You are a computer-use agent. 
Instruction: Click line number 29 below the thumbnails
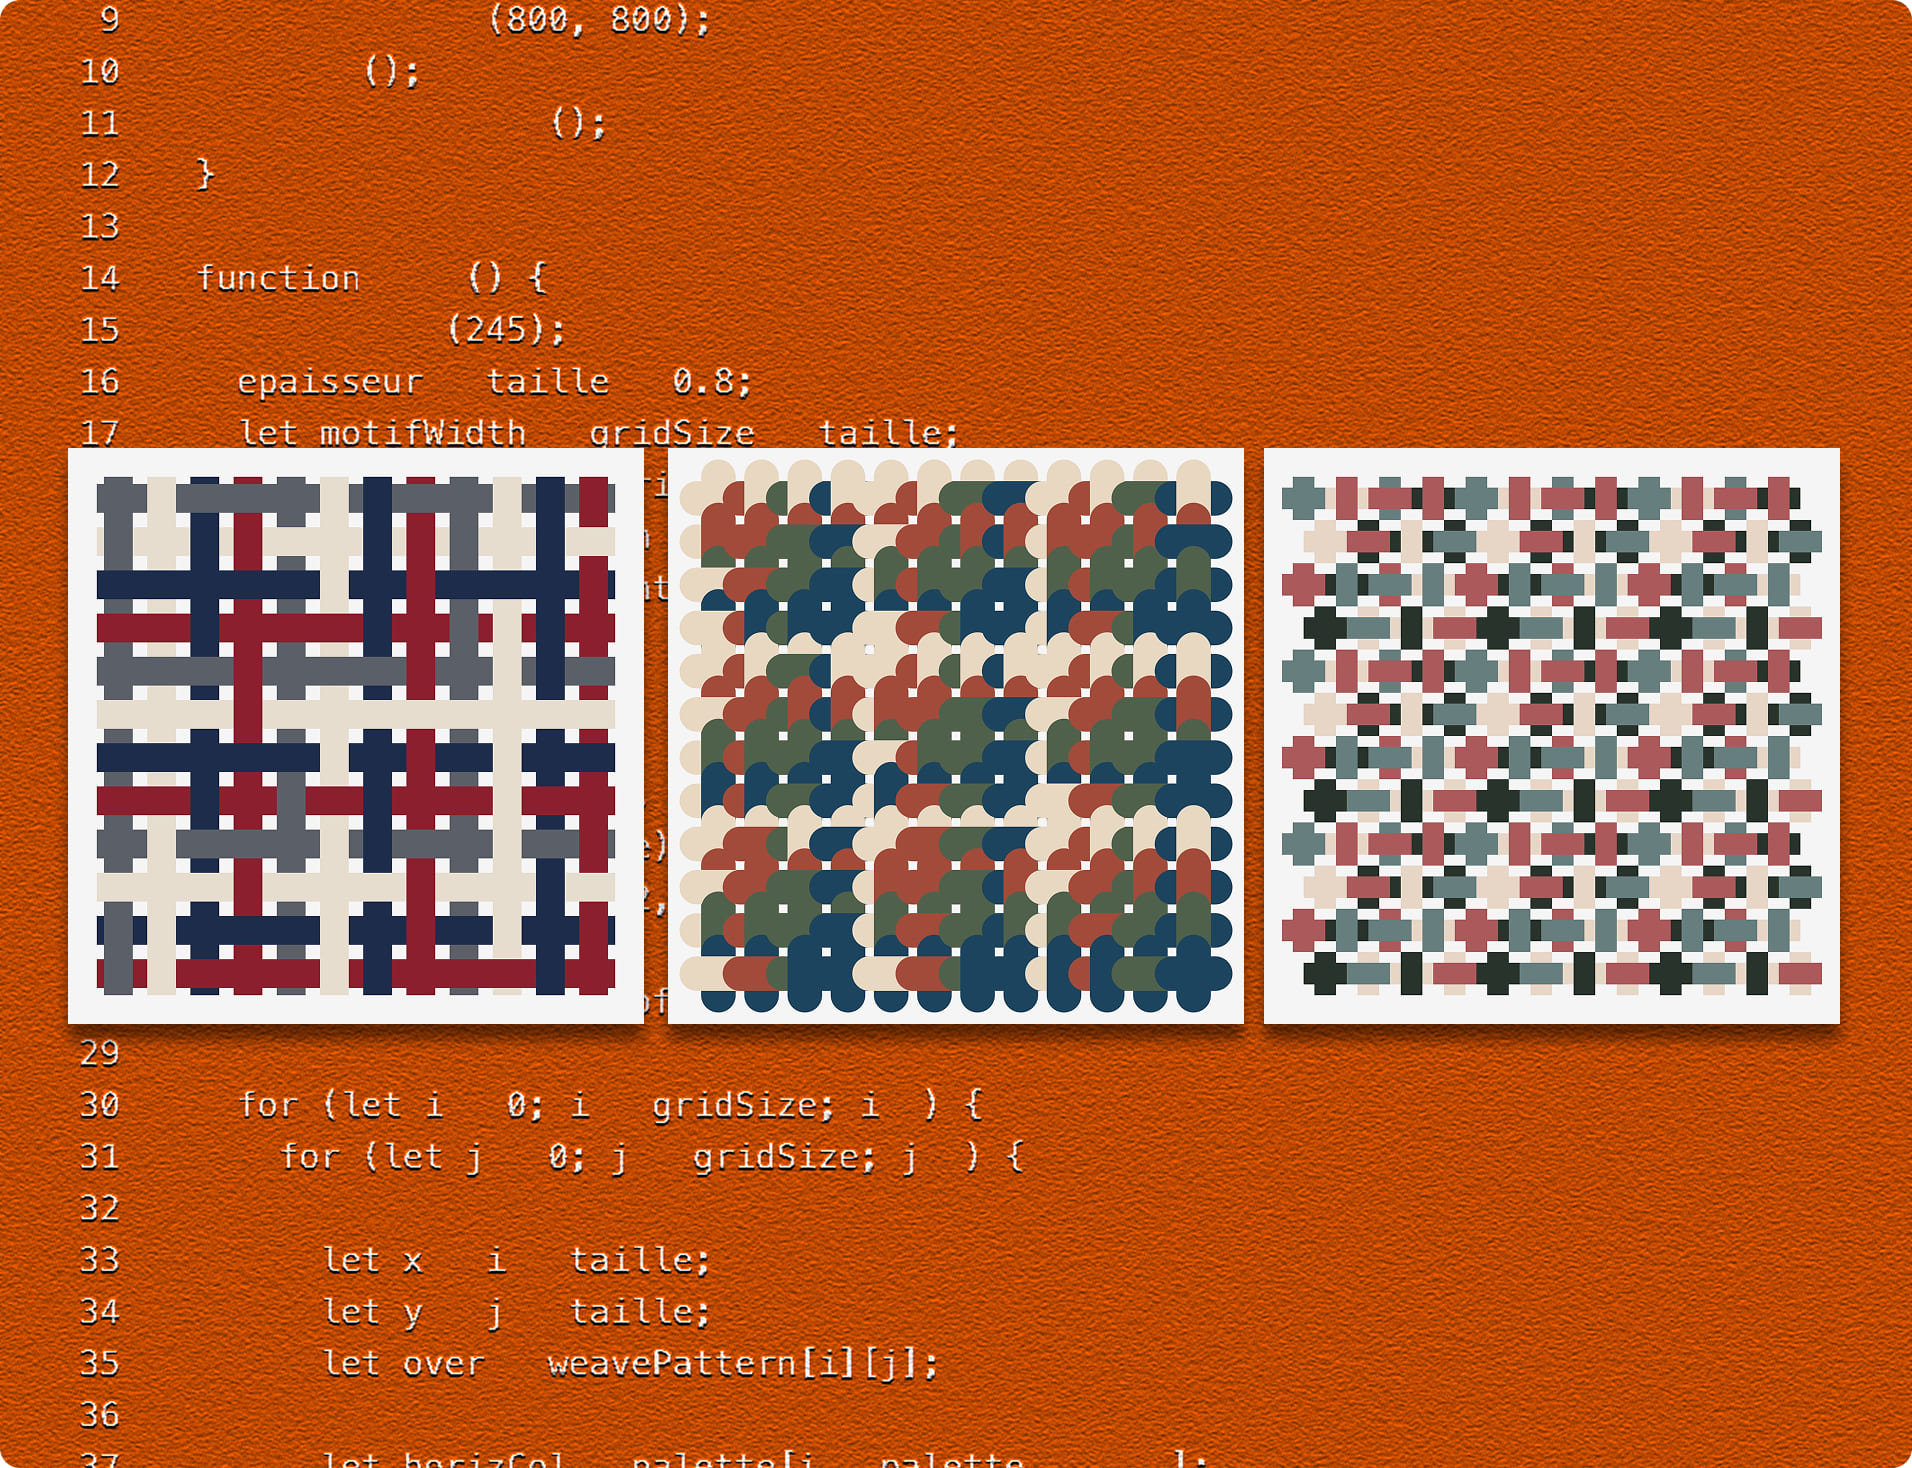[99, 1053]
